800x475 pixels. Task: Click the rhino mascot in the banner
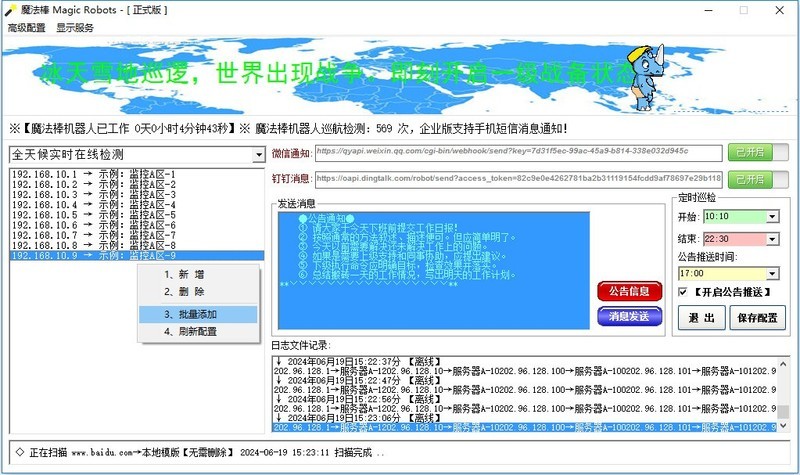646,77
